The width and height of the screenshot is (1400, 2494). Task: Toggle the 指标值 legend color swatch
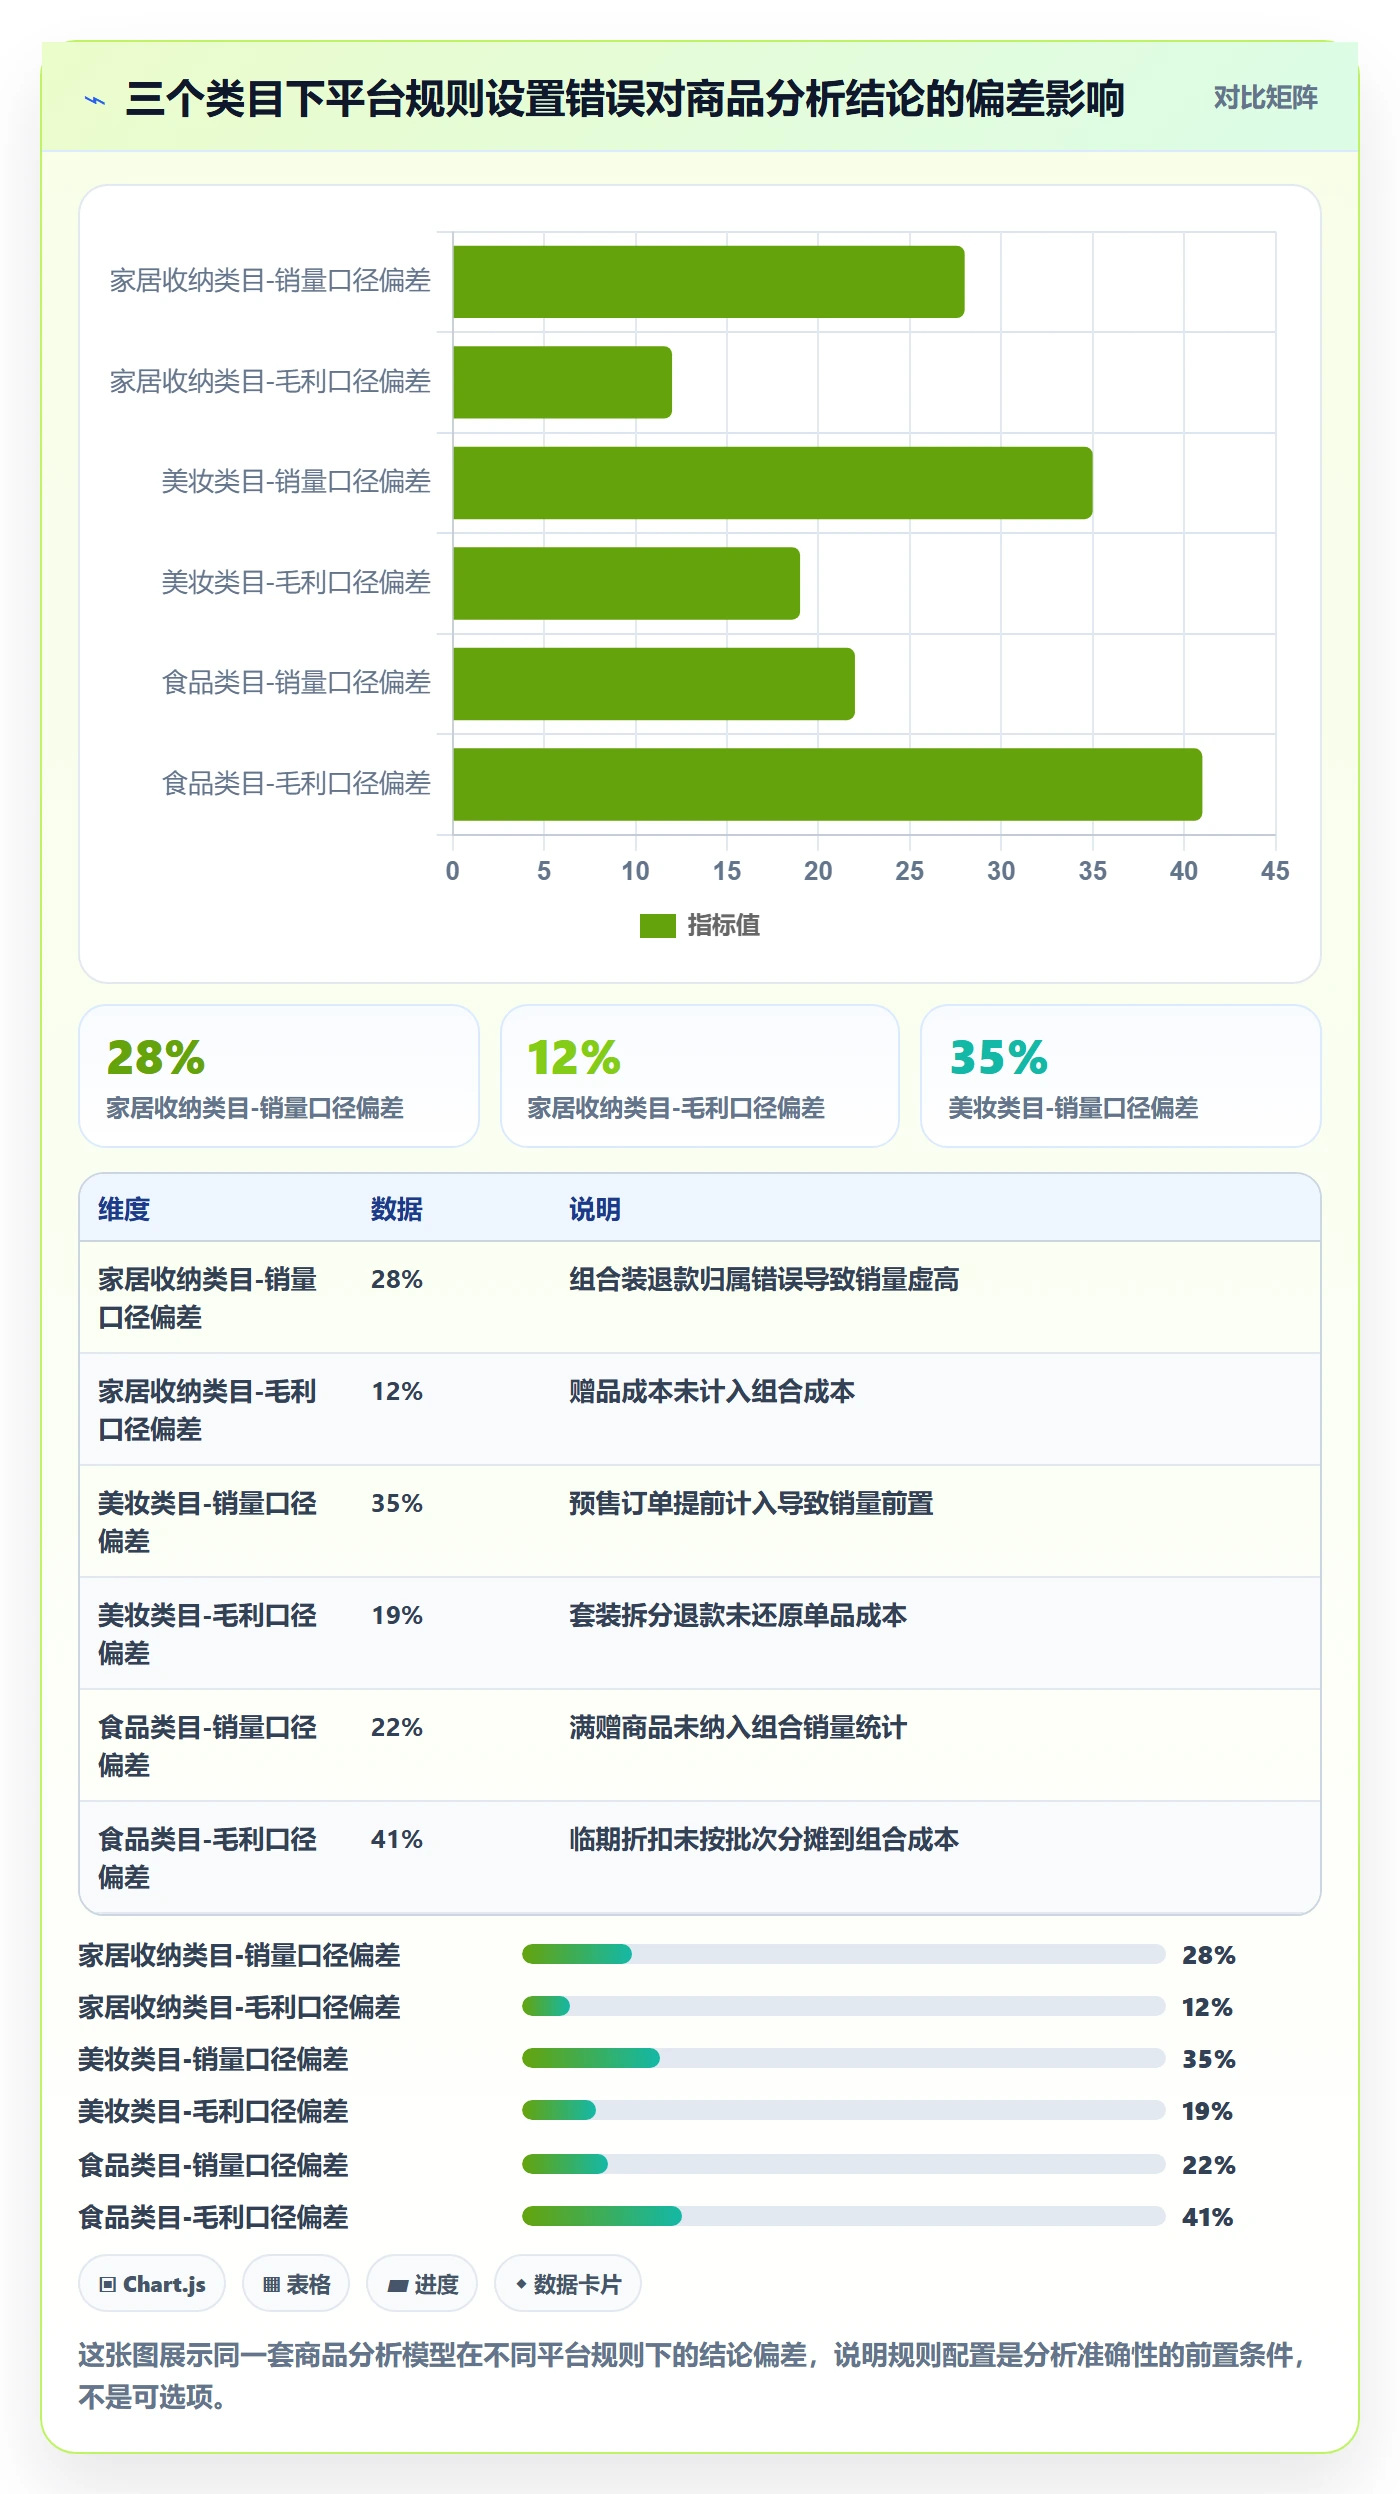(658, 926)
